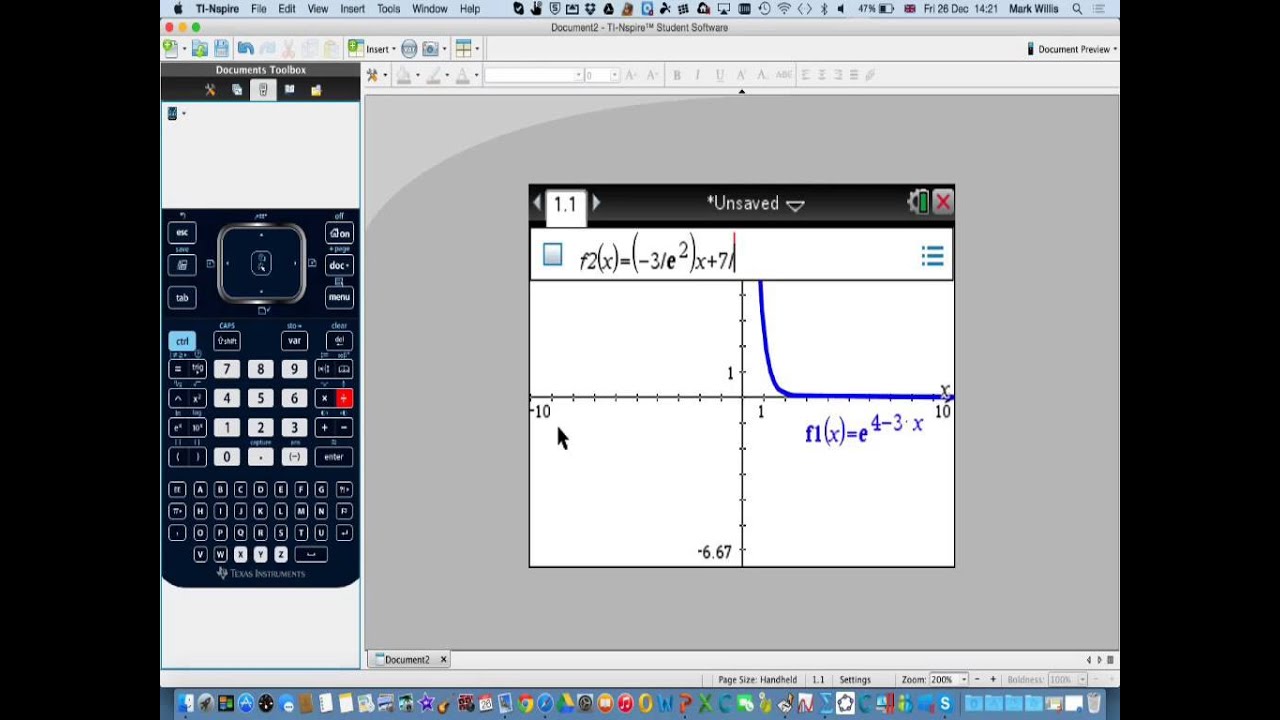
Task: Click the camera screen capture icon
Action: 430,48
